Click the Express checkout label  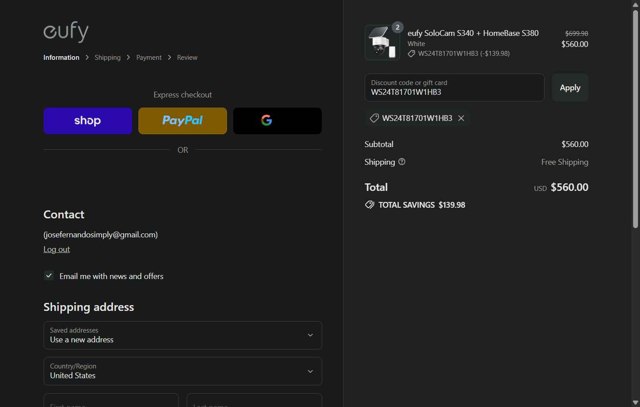(x=182, y=95)
